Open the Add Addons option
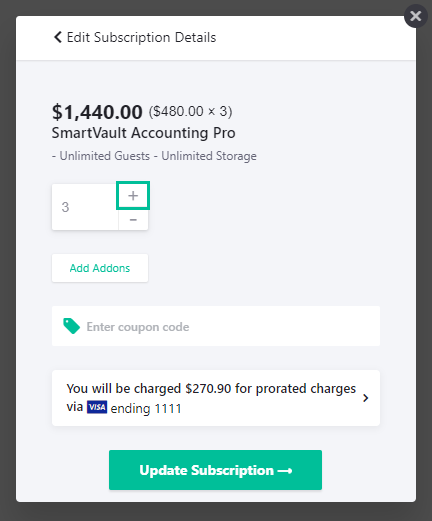This screenshot has height=521, width=432. point(100,268)
